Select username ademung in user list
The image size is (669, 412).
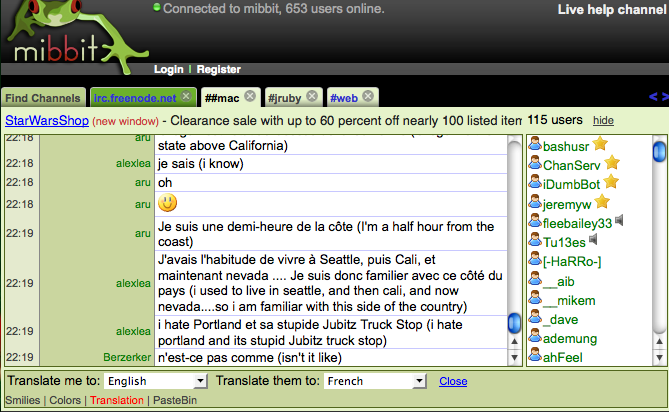click(570, 339)
